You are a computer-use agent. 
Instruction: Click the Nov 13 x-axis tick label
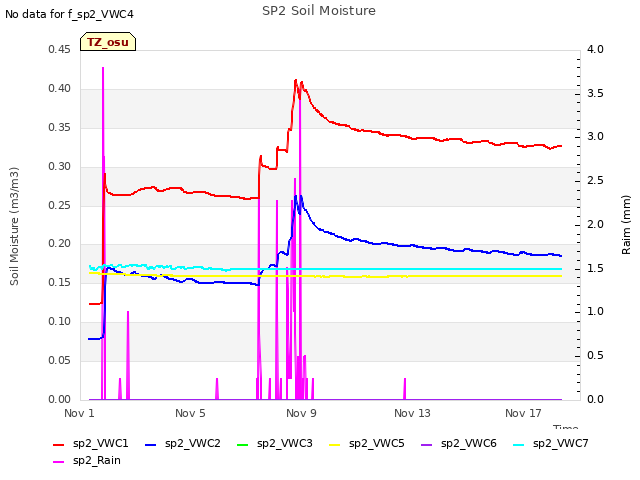pyautogui.click(x=412, y=413)
